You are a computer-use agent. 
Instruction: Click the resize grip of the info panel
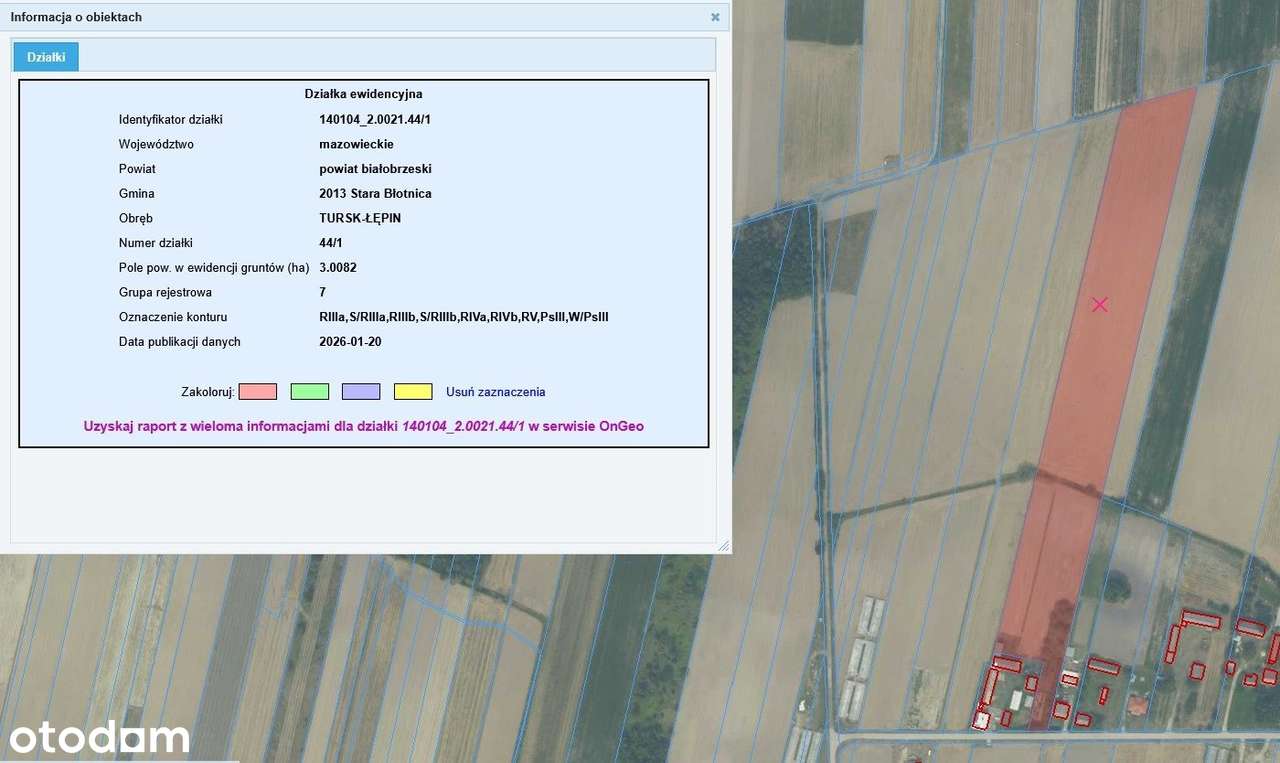pos(723,546)
